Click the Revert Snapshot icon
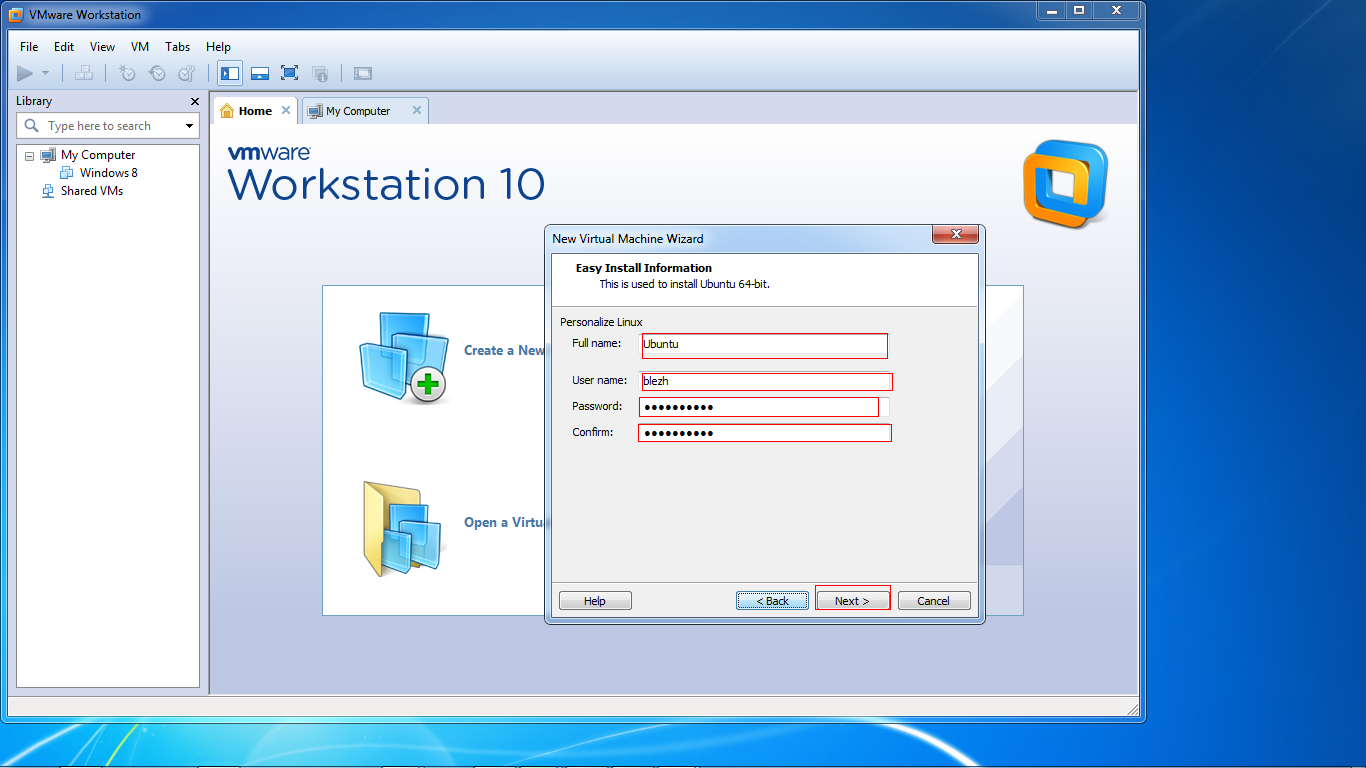 [157, 72]
